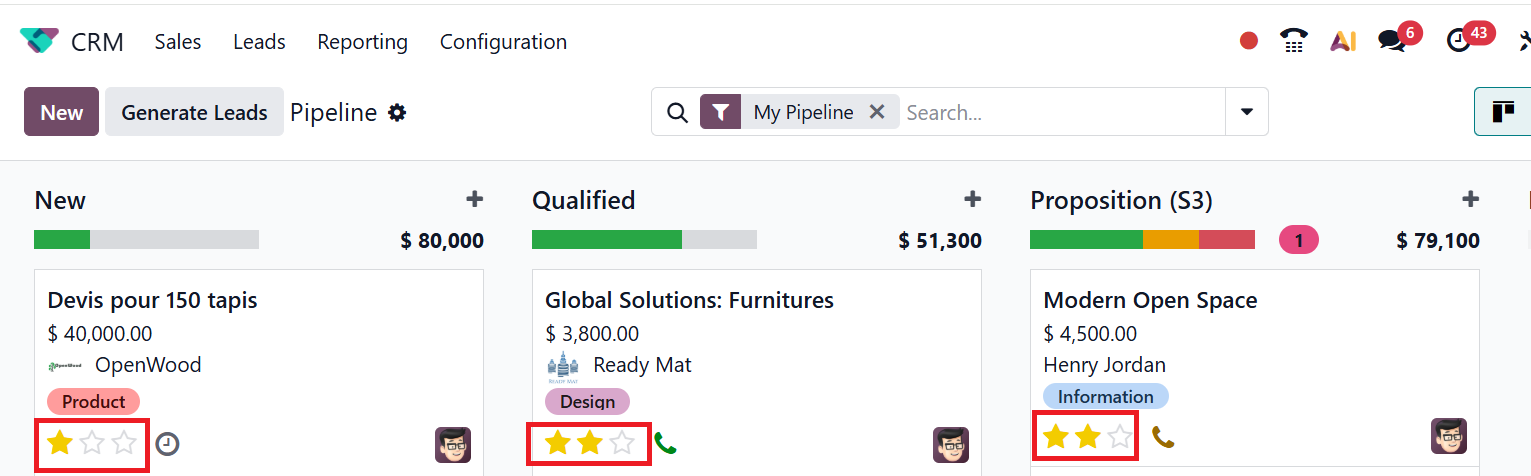The image size is (1531, 476).
Task: Click the green segment of Proposition progress bar
Action: click(1085, 240)
